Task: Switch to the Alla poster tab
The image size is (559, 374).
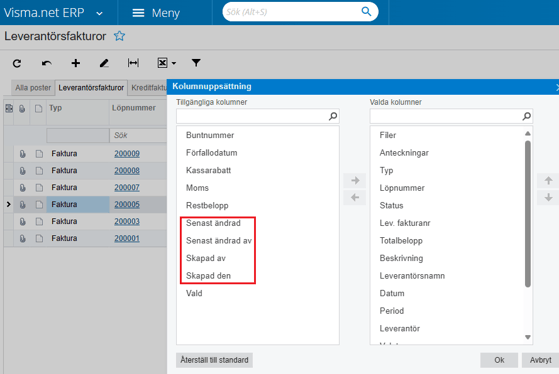Action: coord(33,88)
